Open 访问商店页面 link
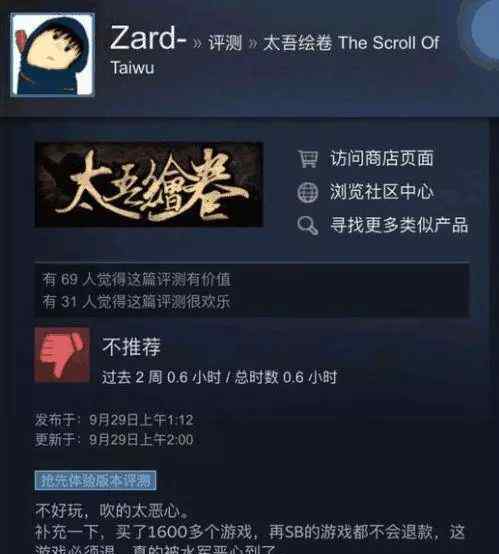 (x=381, y=158)
